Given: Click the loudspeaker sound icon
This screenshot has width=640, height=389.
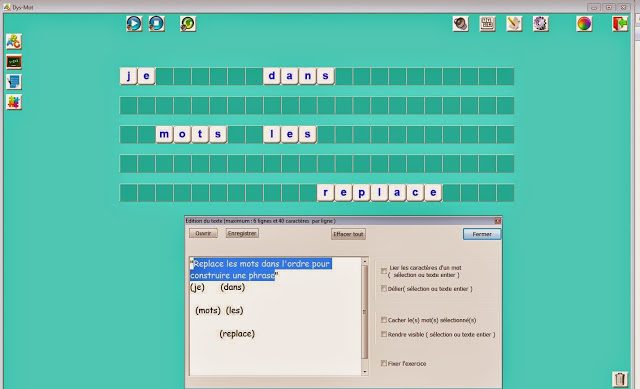Looking at the screenshot, I should (460, 24).
